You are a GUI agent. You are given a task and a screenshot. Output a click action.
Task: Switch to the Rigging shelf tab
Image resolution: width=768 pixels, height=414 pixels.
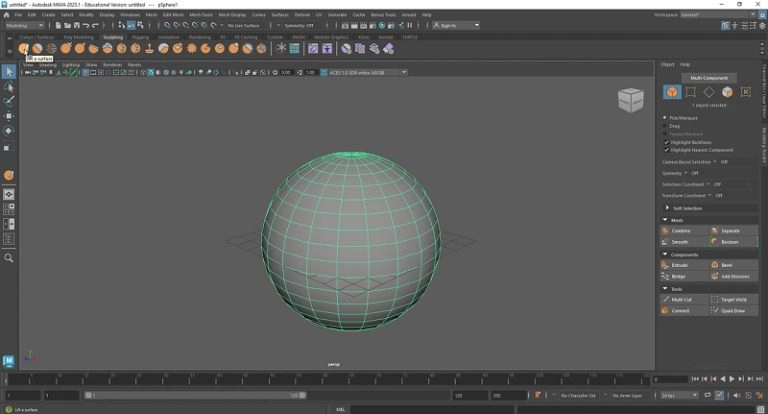139,37
